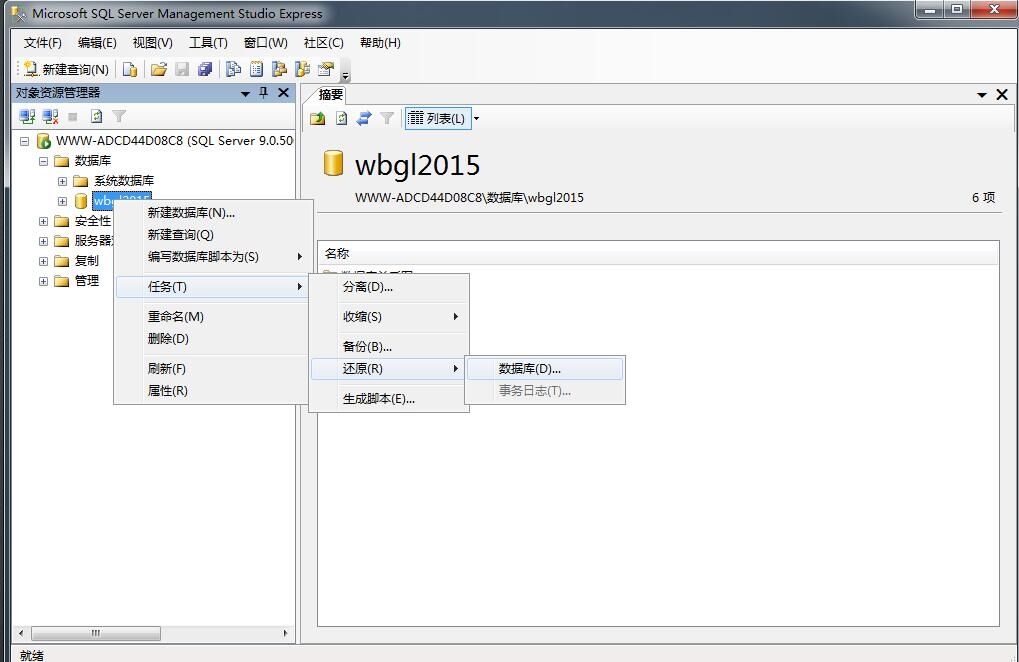The width and height of the screenshot is (1019, 662).
Task: Open the 编辑(E) menu
Action: point(97,43)
